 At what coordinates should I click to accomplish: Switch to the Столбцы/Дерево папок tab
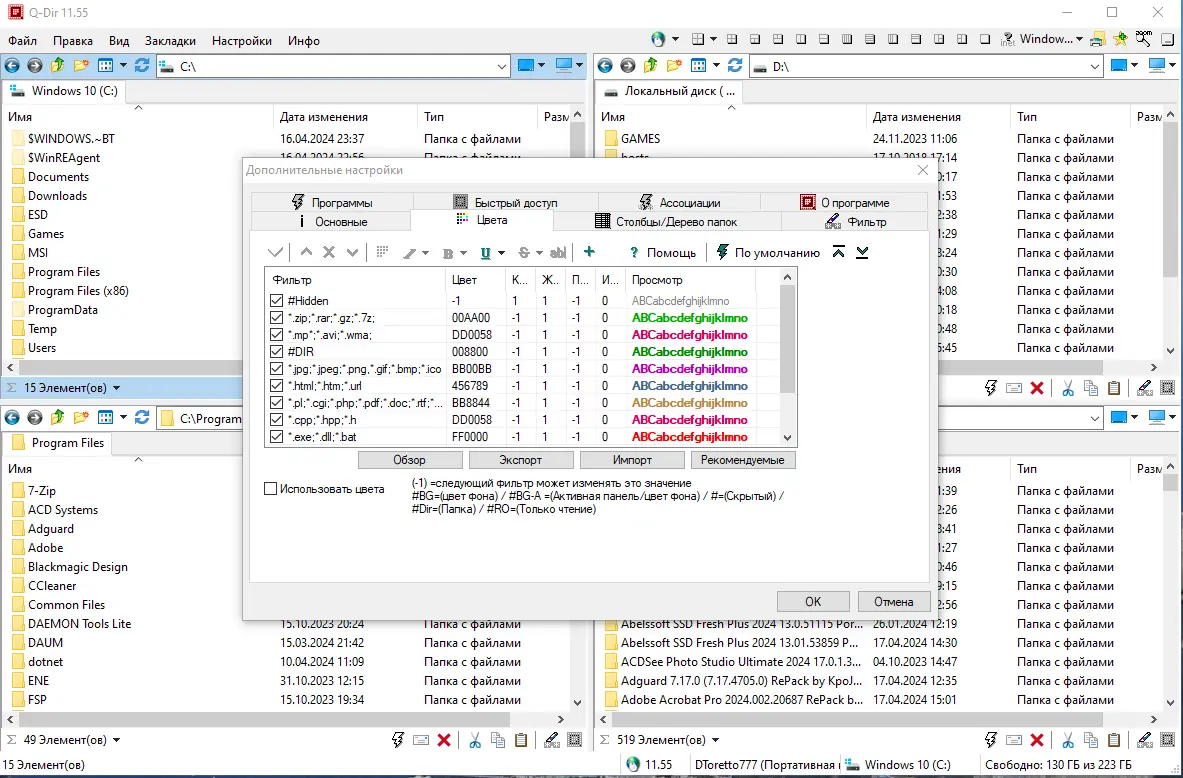point(667,221)
